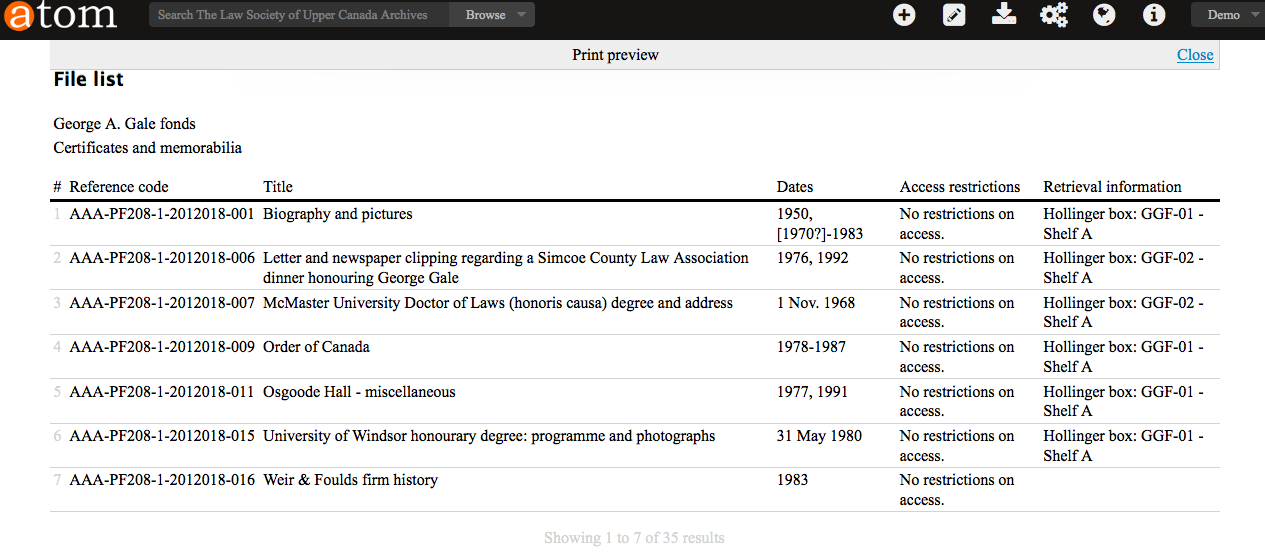Close the print preview
Viewport: 1265px width, 552px height.
(1195, 55)
